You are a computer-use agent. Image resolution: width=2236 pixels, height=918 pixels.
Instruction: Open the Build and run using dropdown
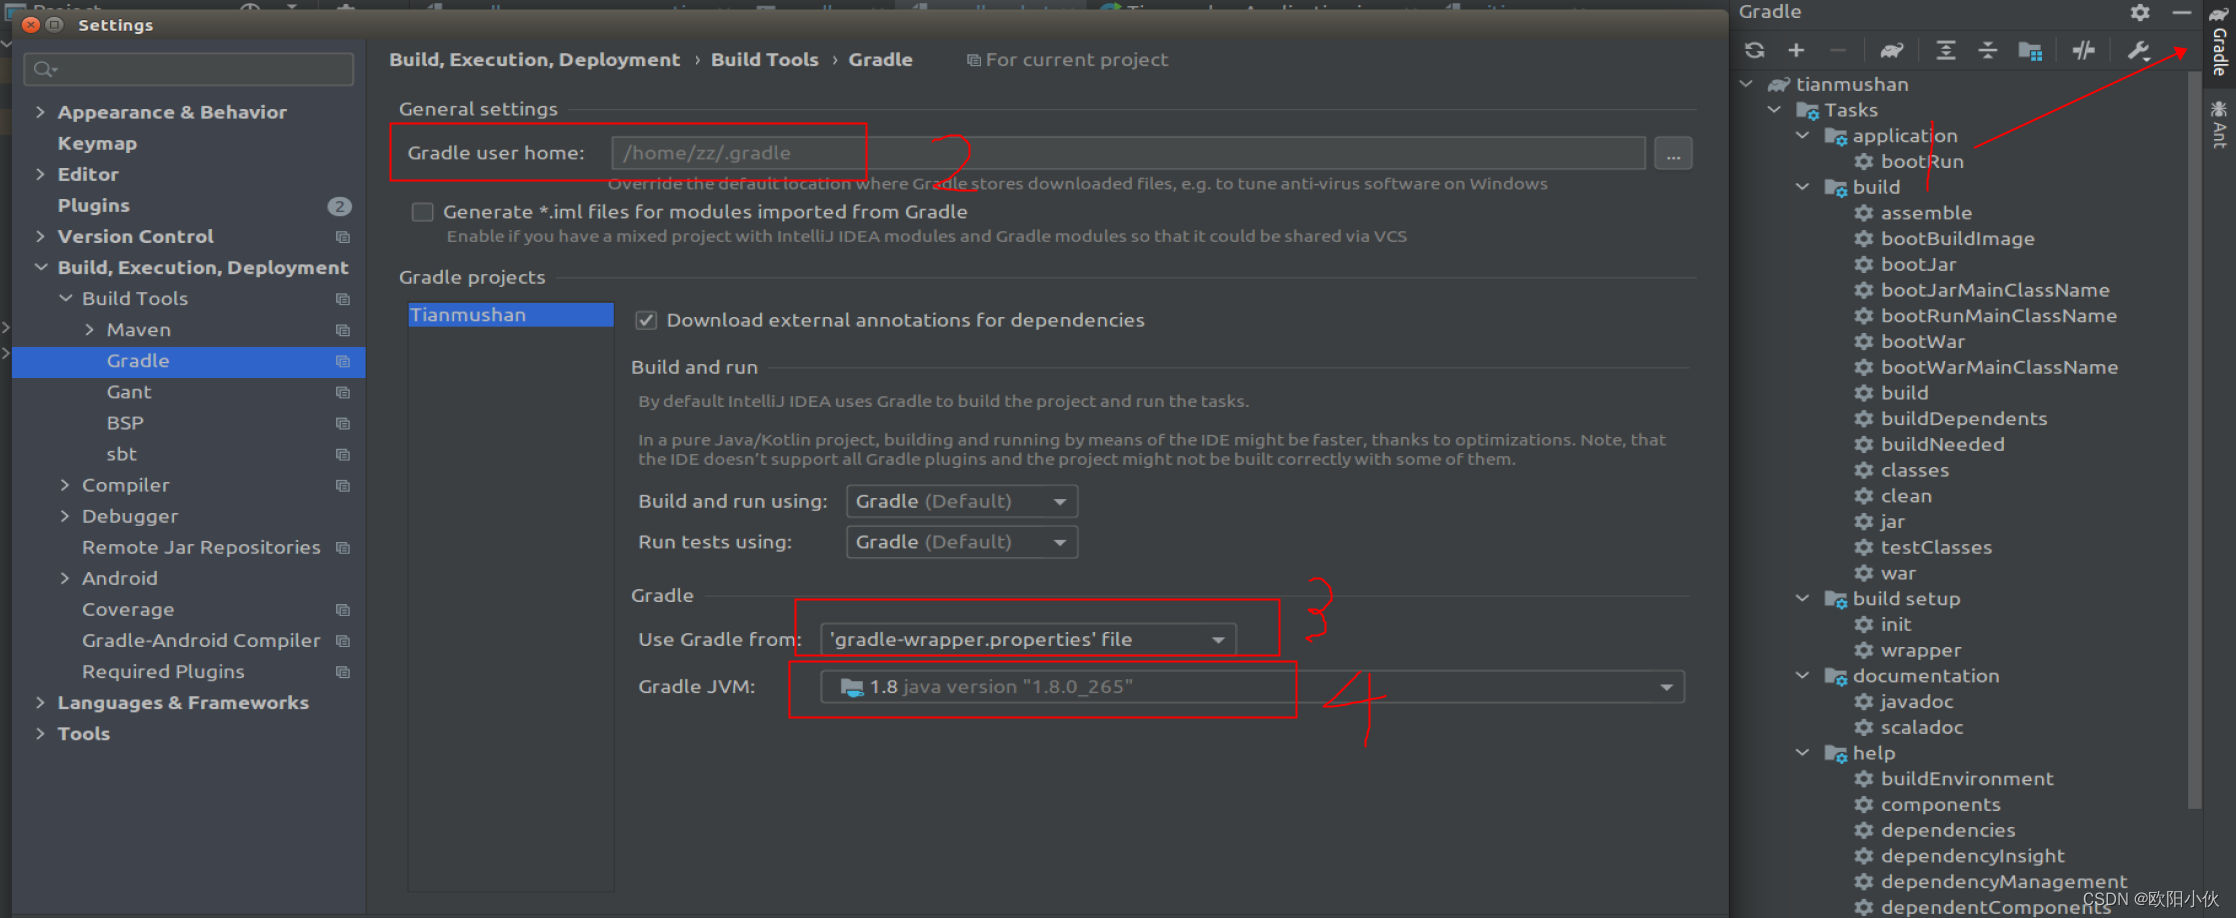(1059, 501)
